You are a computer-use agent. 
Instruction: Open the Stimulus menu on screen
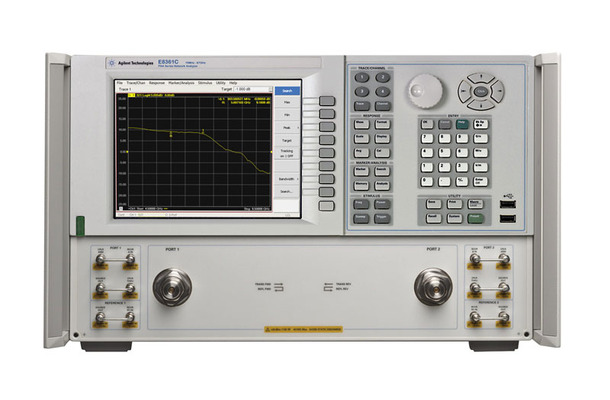click(205, 83)
